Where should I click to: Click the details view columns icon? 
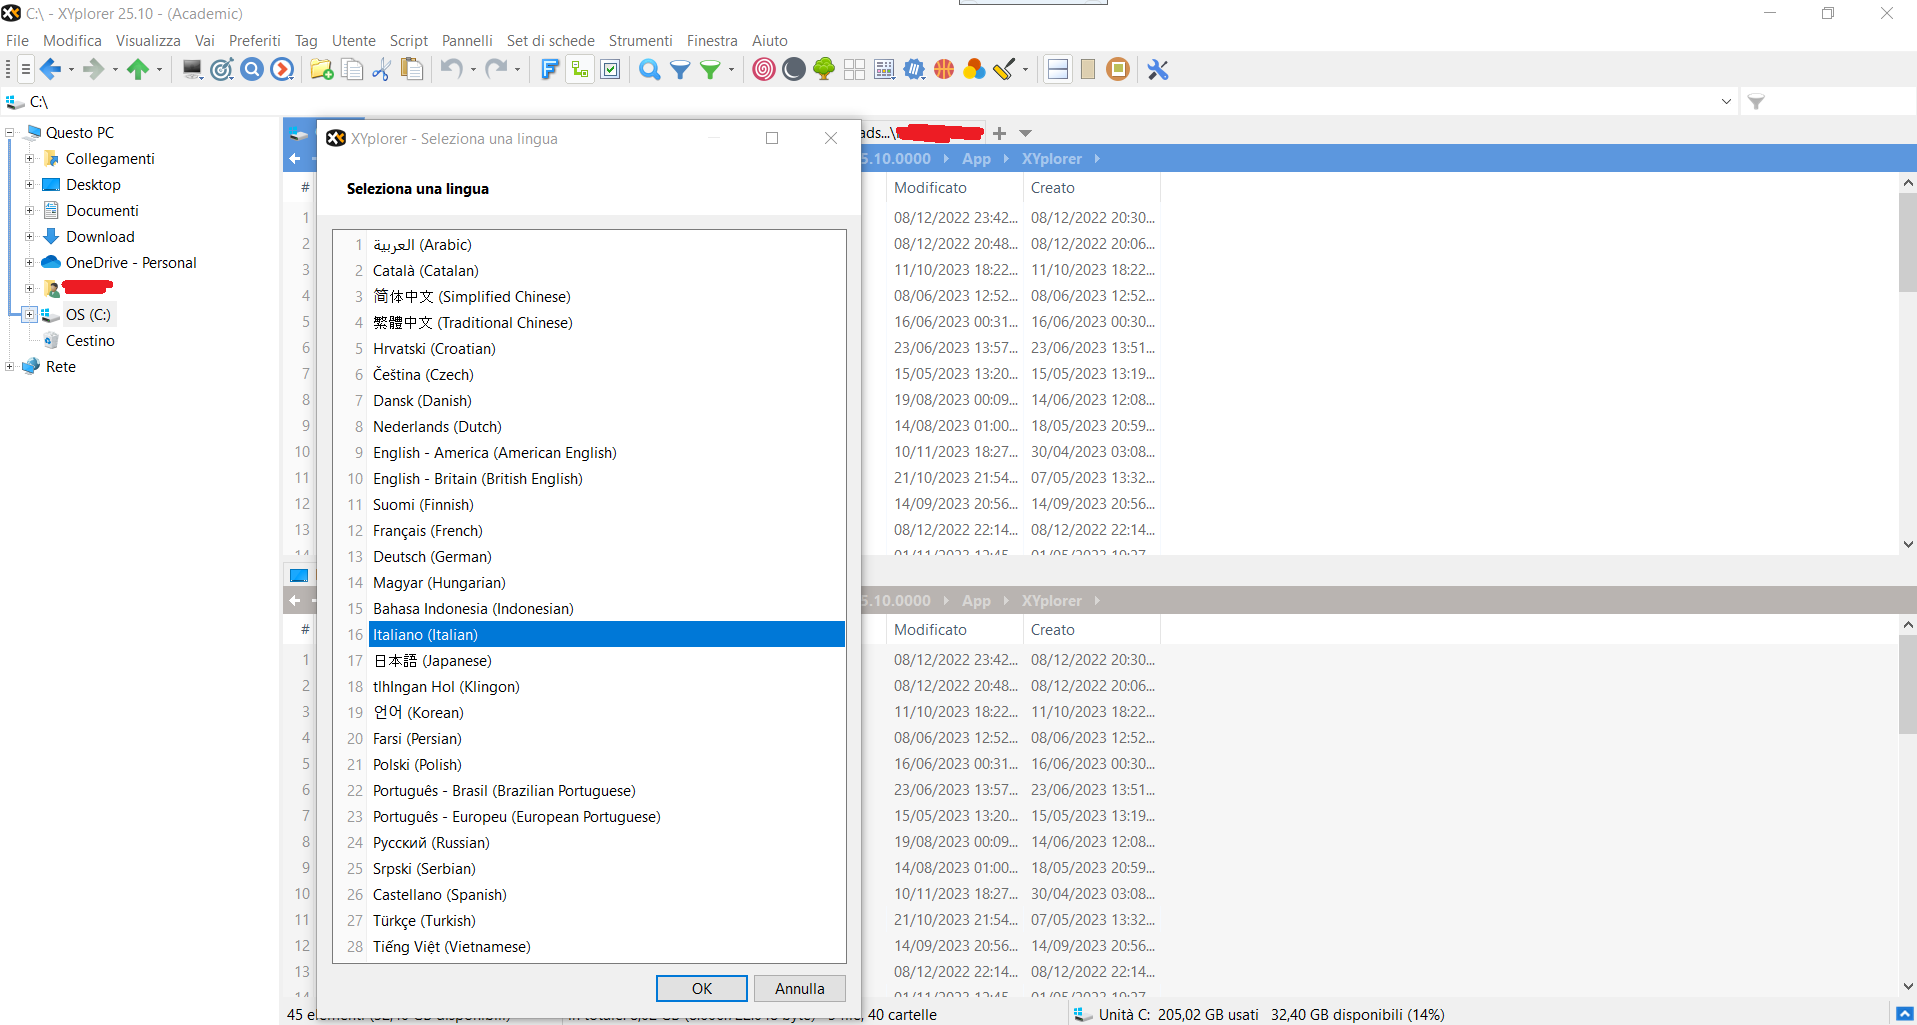[885, 69]
